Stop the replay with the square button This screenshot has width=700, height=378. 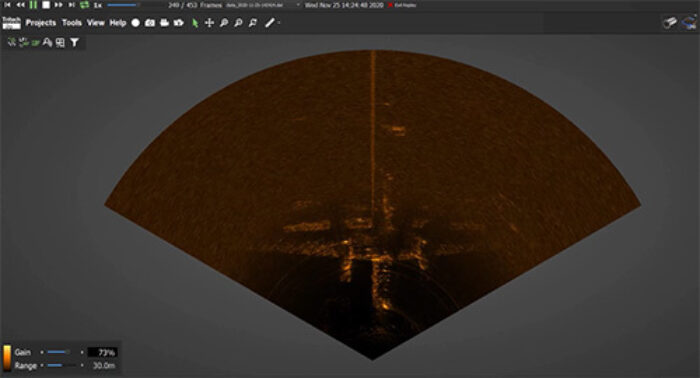46,5
